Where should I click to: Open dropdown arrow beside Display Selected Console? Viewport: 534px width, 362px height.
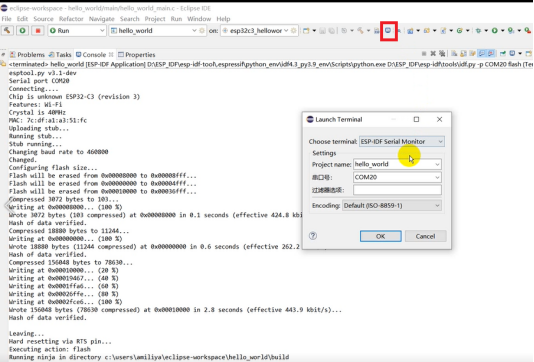[520, 53]
